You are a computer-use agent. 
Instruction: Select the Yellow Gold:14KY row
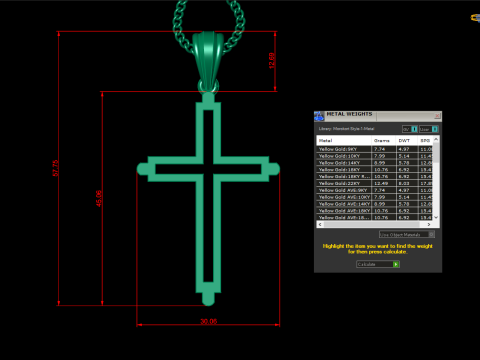375,163
